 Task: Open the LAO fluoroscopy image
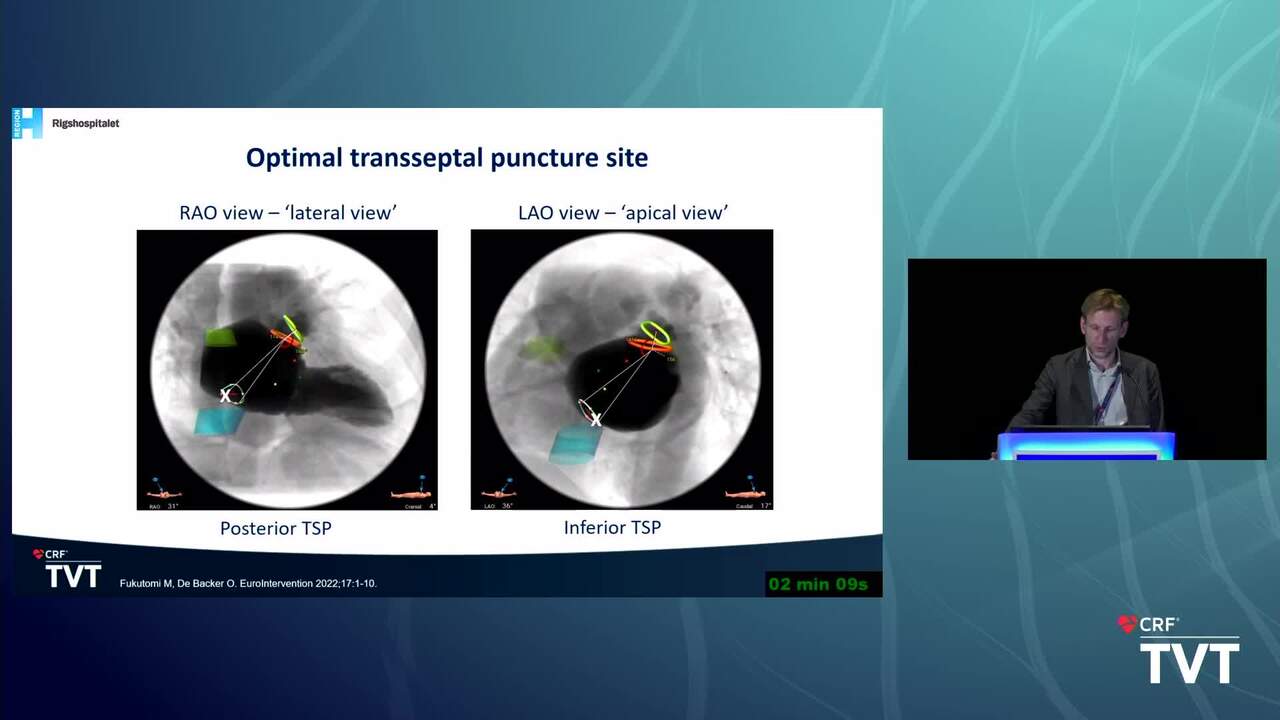[622, 370]
